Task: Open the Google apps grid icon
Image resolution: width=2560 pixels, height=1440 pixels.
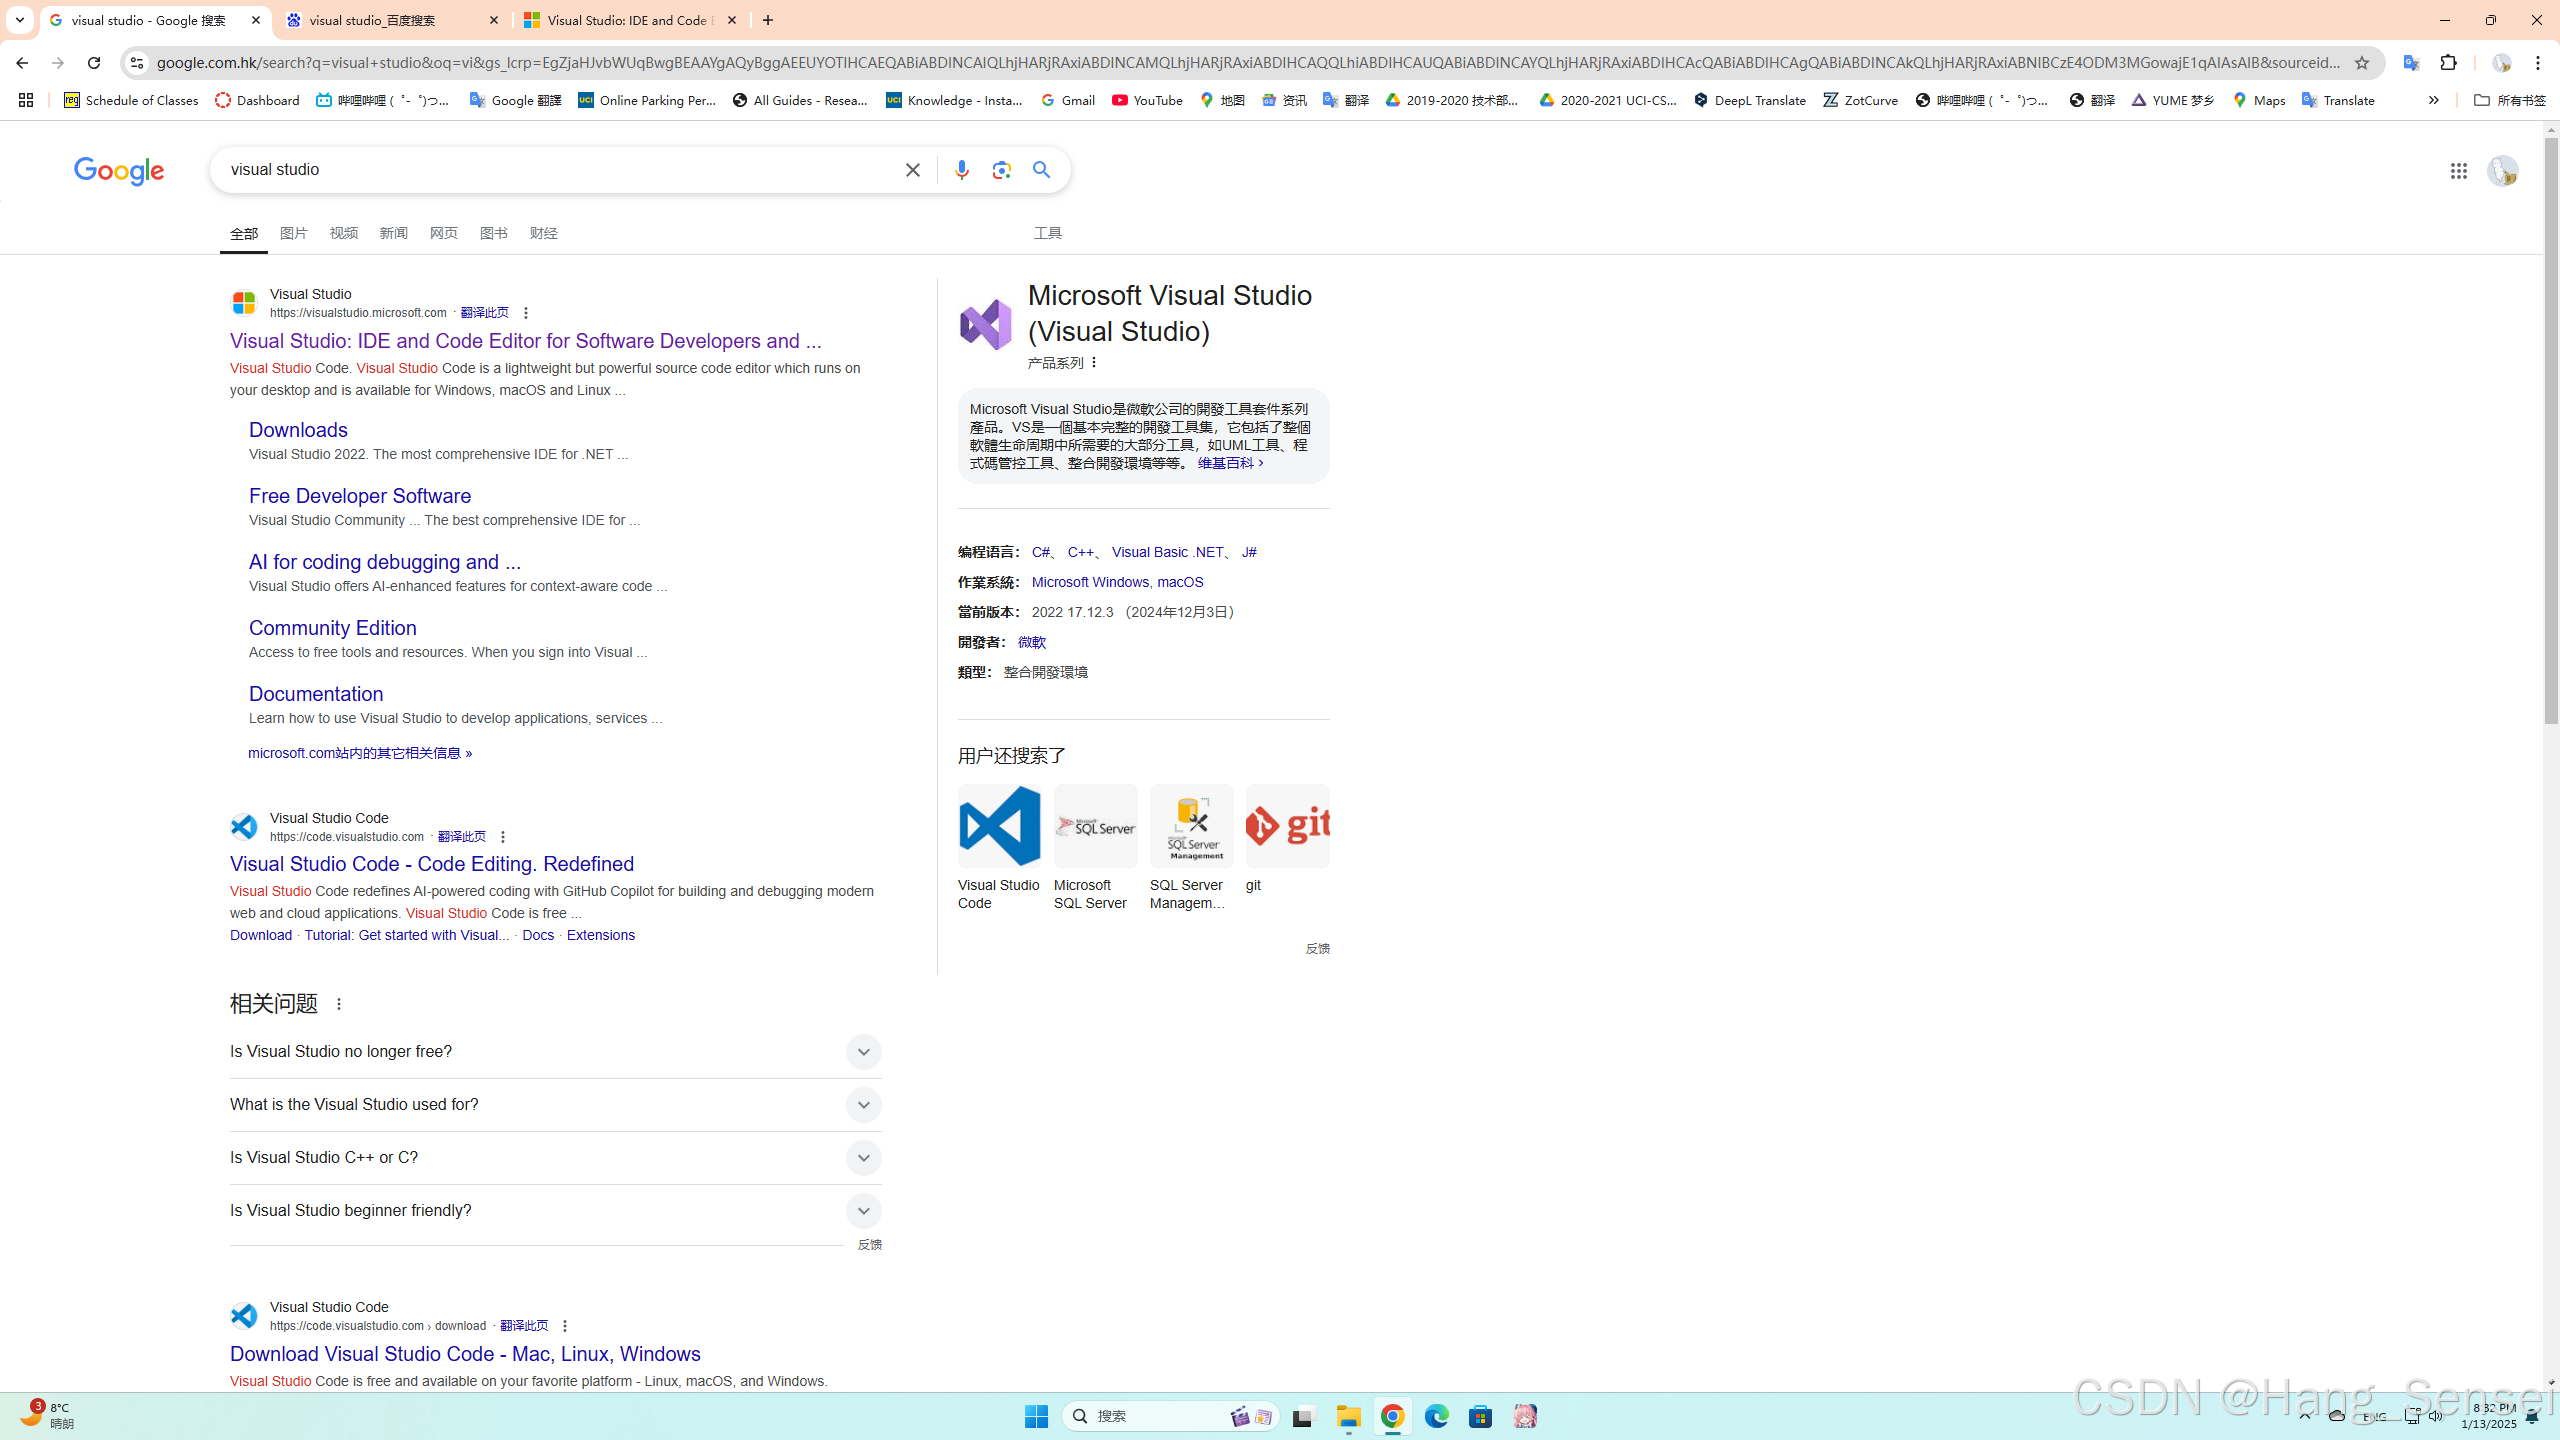Action: pos(2458,171)
